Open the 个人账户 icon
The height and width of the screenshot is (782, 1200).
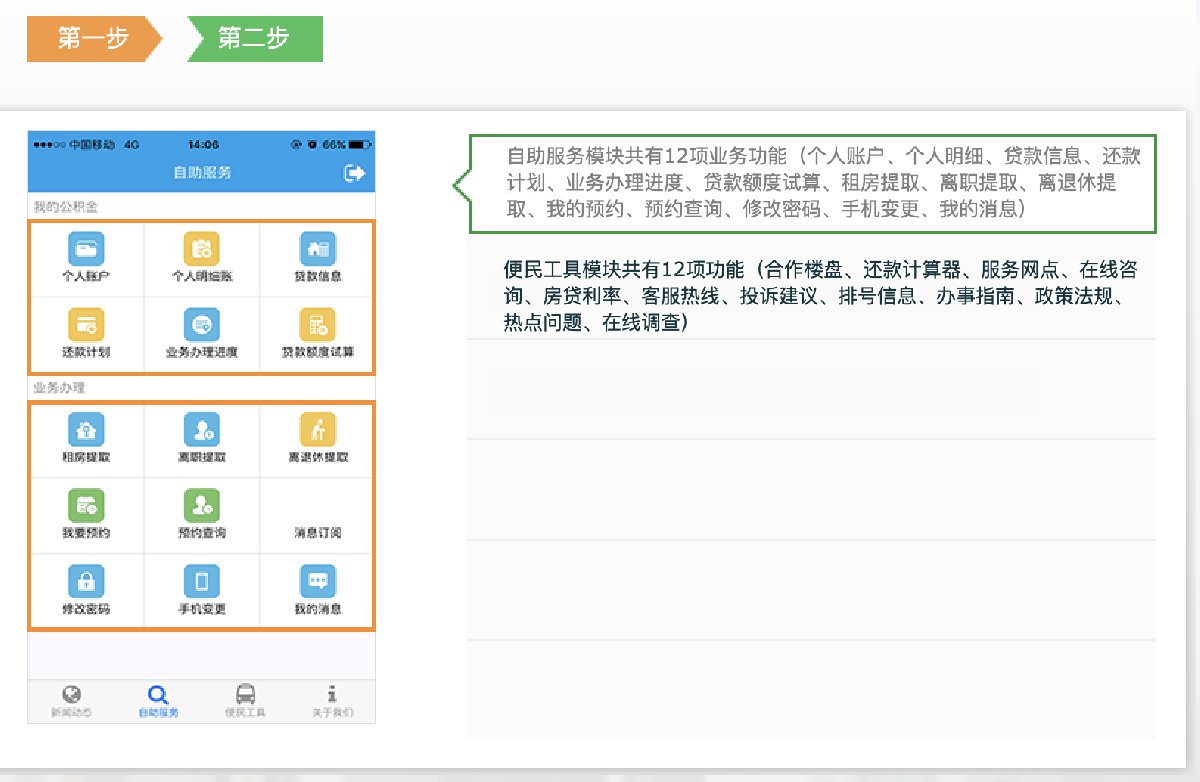[86, 248]
